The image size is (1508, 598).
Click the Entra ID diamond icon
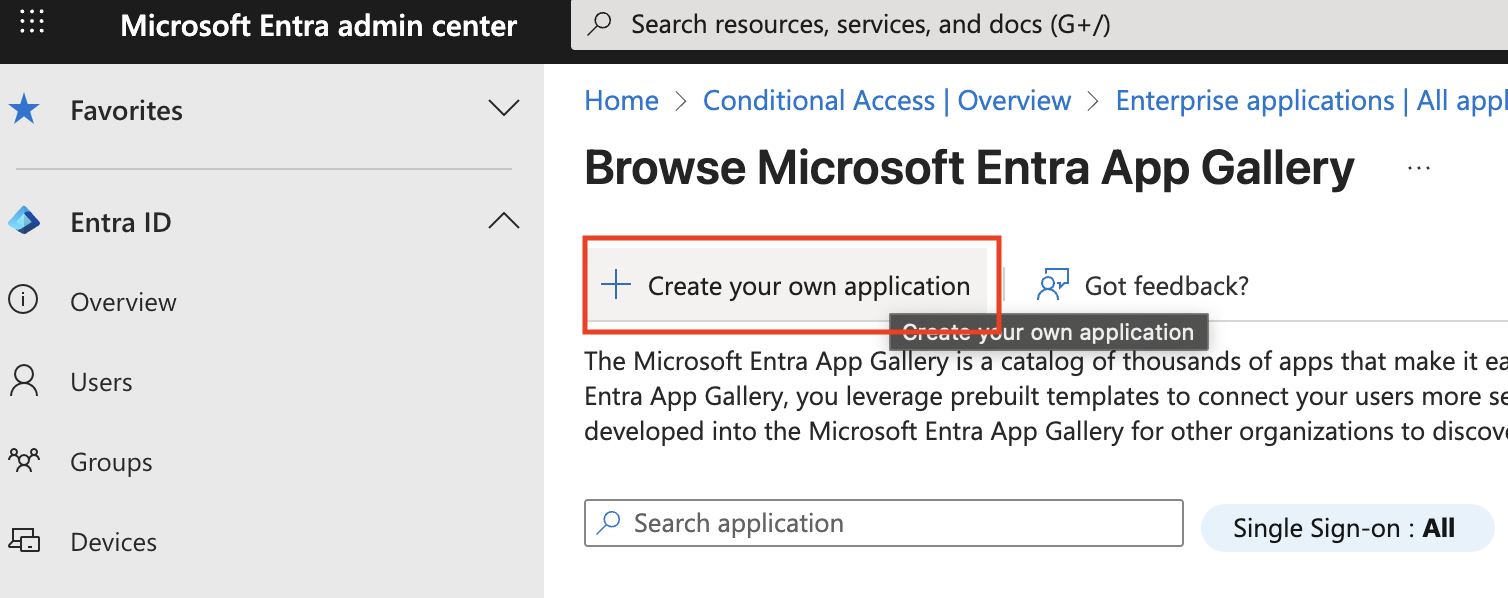(x=24, y=221)
